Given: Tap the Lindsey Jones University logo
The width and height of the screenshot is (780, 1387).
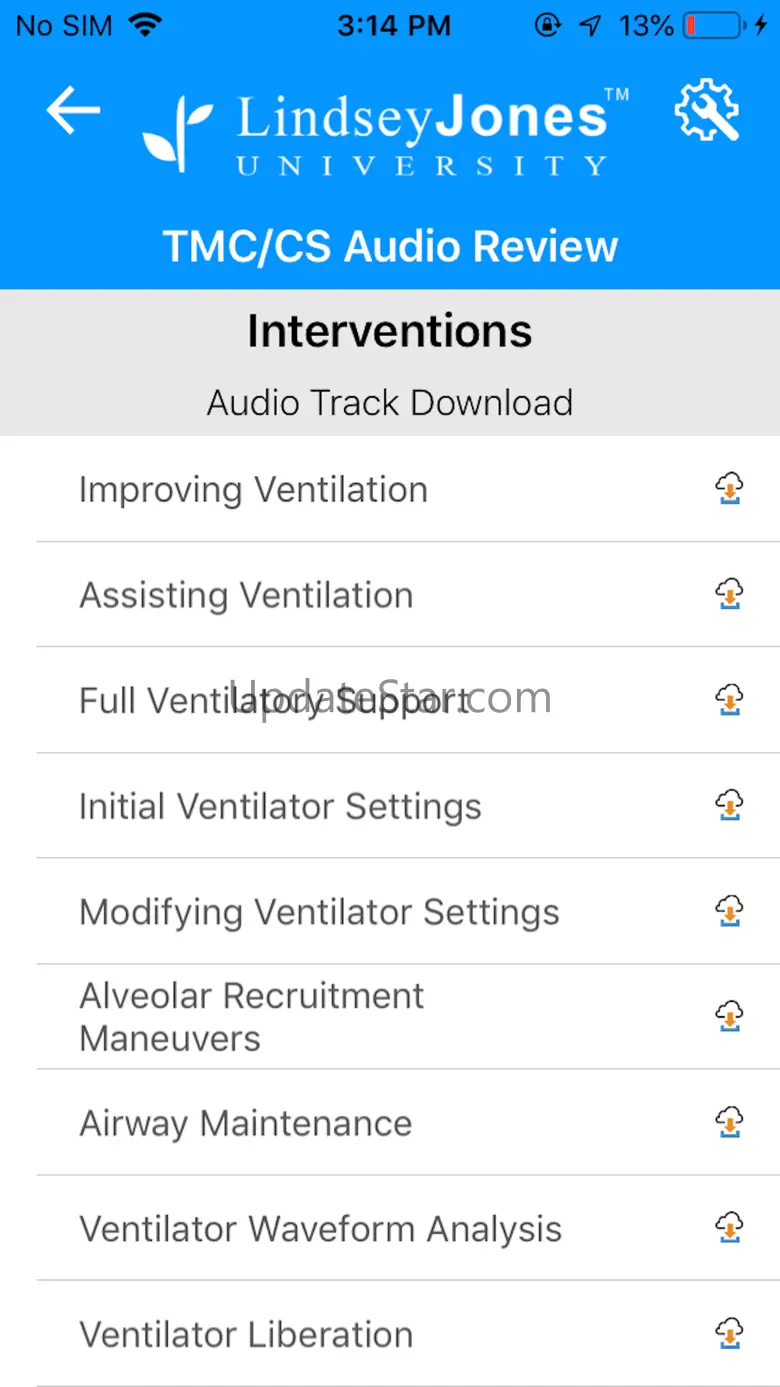Looking at the screenshot, I should coord(386,132).
